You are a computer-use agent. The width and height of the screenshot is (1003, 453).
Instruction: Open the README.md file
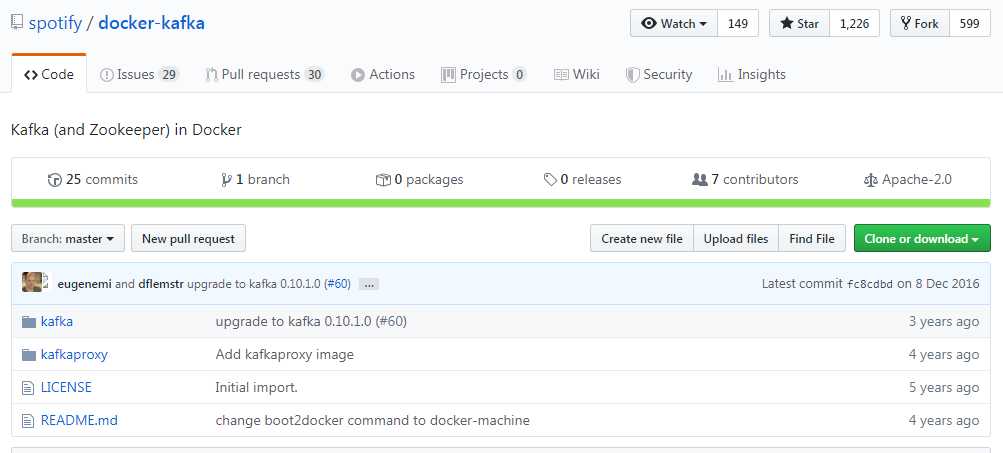pos(79,420)
